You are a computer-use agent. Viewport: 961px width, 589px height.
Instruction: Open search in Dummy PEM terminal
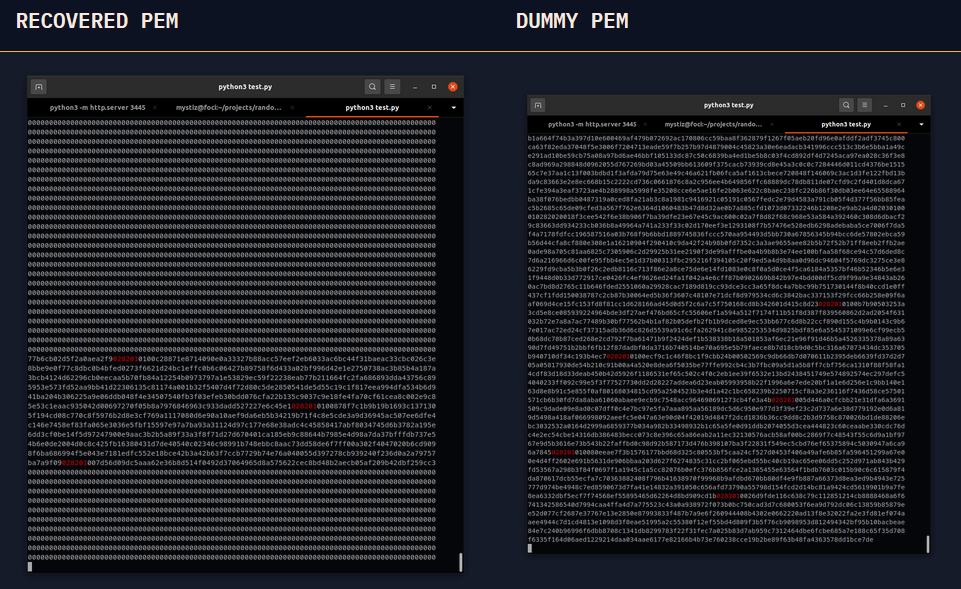(846, 105)
